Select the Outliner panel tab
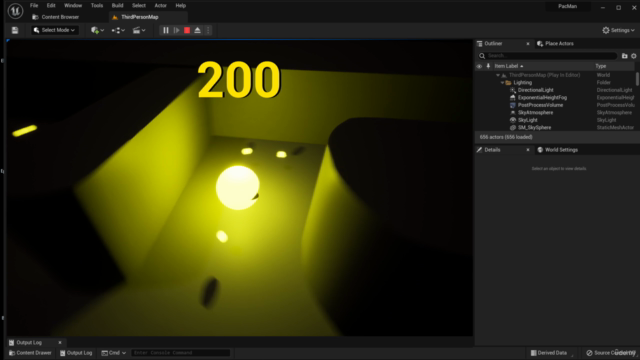The image size is (640, 360). pos(493,44)
